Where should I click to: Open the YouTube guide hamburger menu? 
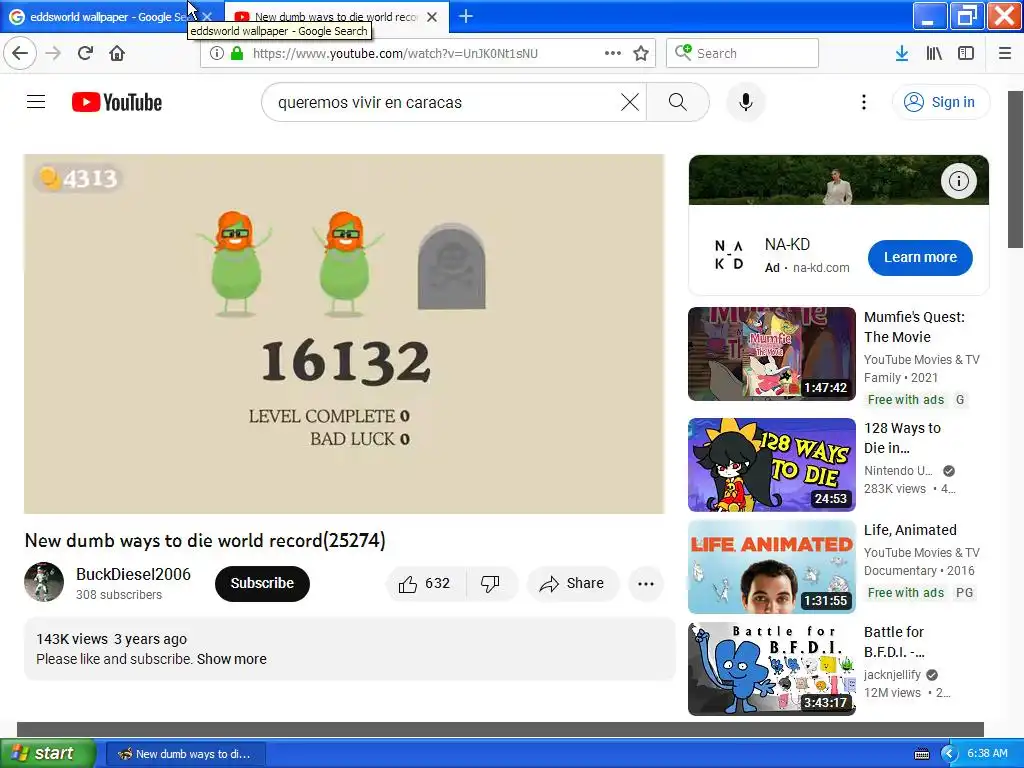(x=36, y=102)
